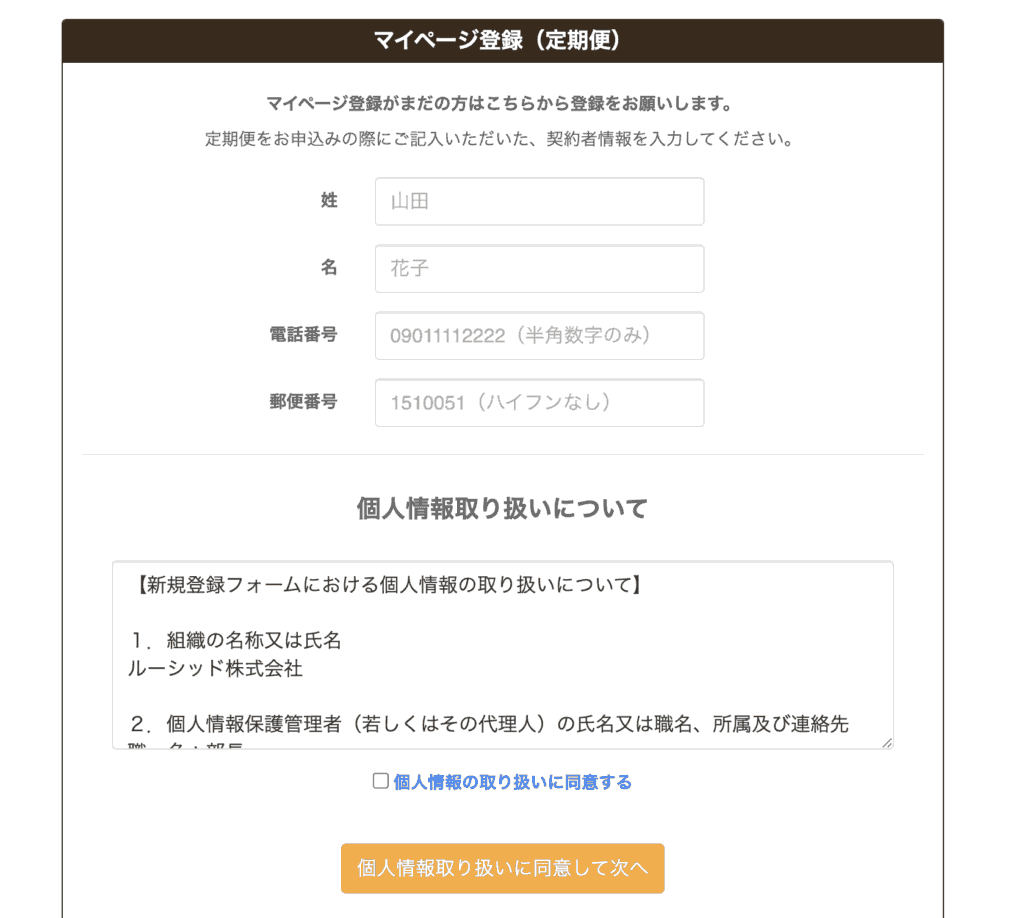Click the 姓 input field with 山田 placeholder
Viewport: 1024px width, 918px height.
[x=539, y=201]
